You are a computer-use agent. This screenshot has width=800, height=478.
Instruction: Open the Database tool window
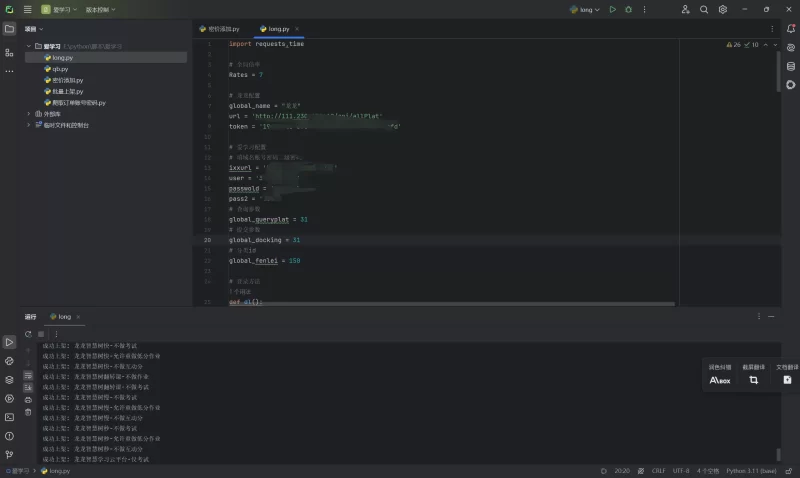point(790,66)
